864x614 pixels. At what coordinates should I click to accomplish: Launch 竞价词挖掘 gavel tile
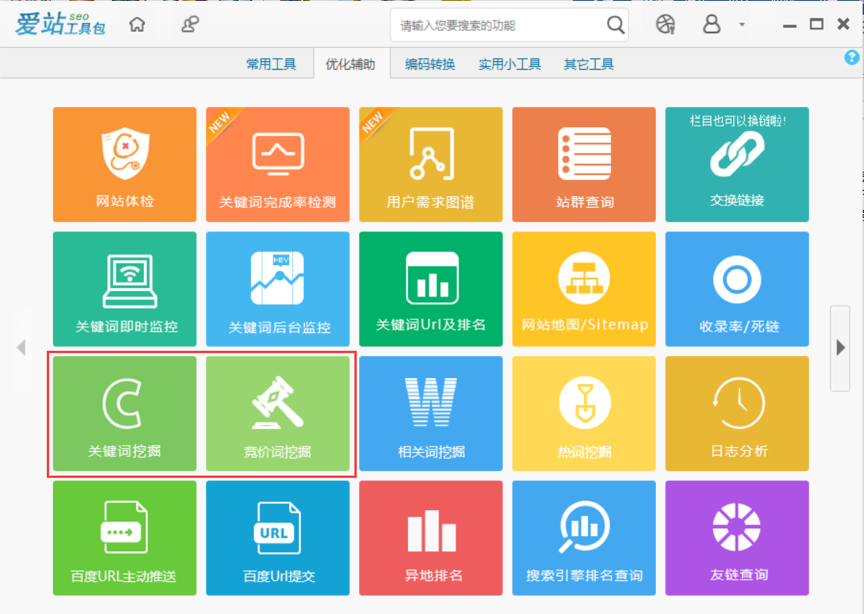(x=278, y=413)
